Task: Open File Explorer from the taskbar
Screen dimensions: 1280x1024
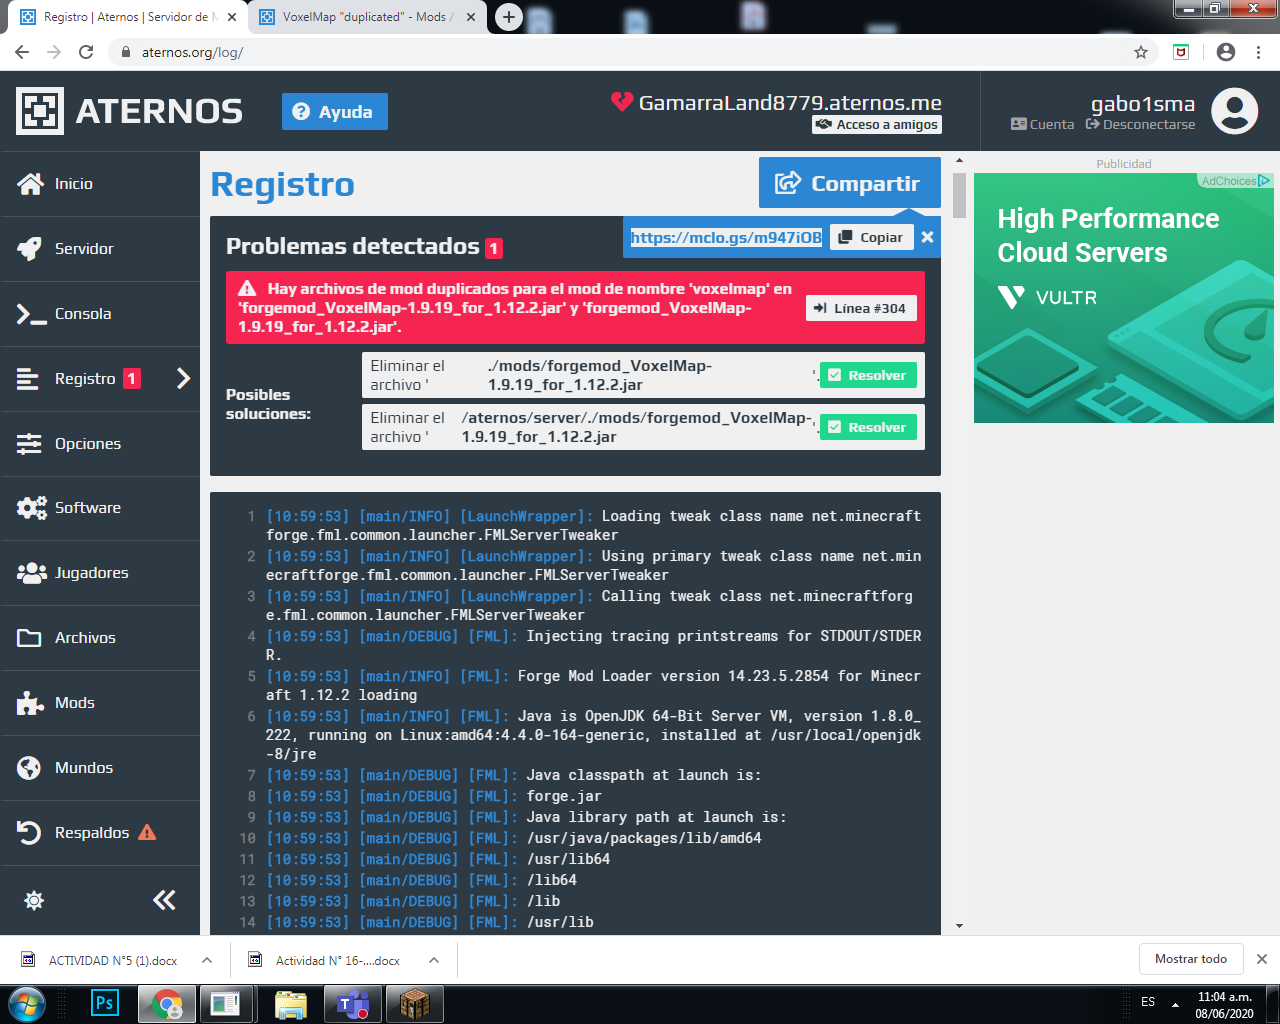Action: [291, 1004]
